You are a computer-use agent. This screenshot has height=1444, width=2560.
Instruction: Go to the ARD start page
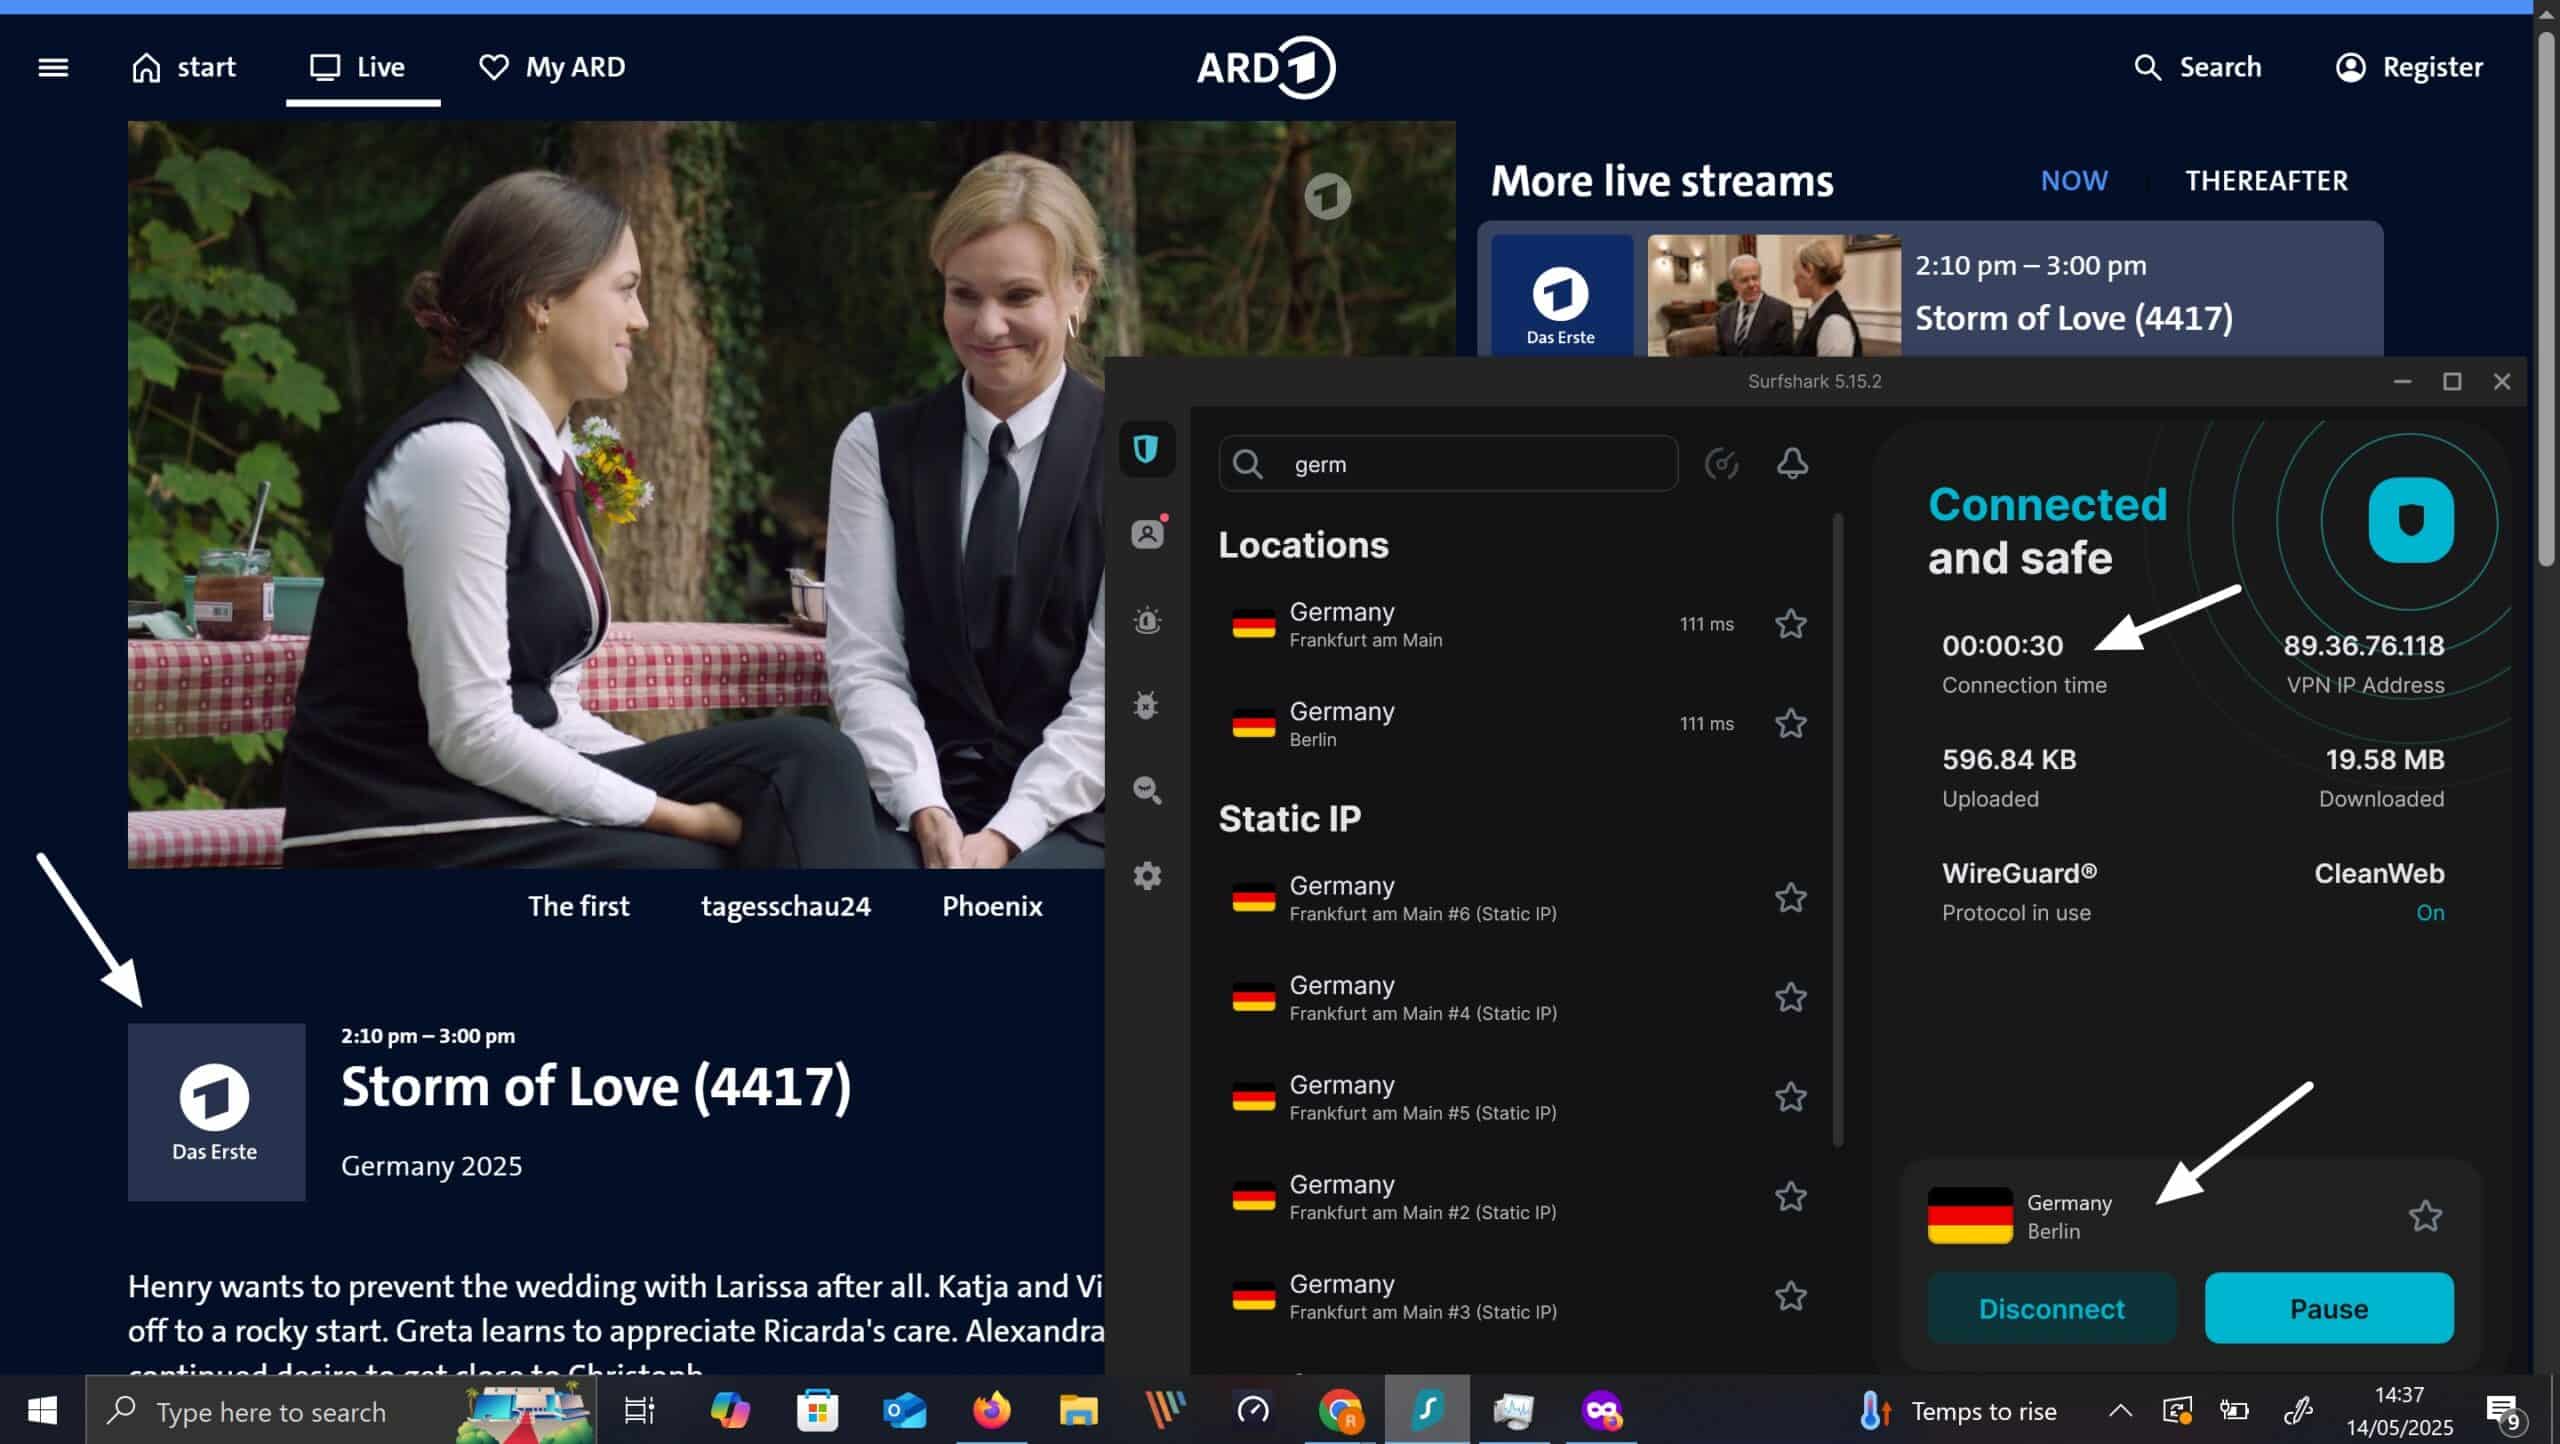(x=184, y=67)
